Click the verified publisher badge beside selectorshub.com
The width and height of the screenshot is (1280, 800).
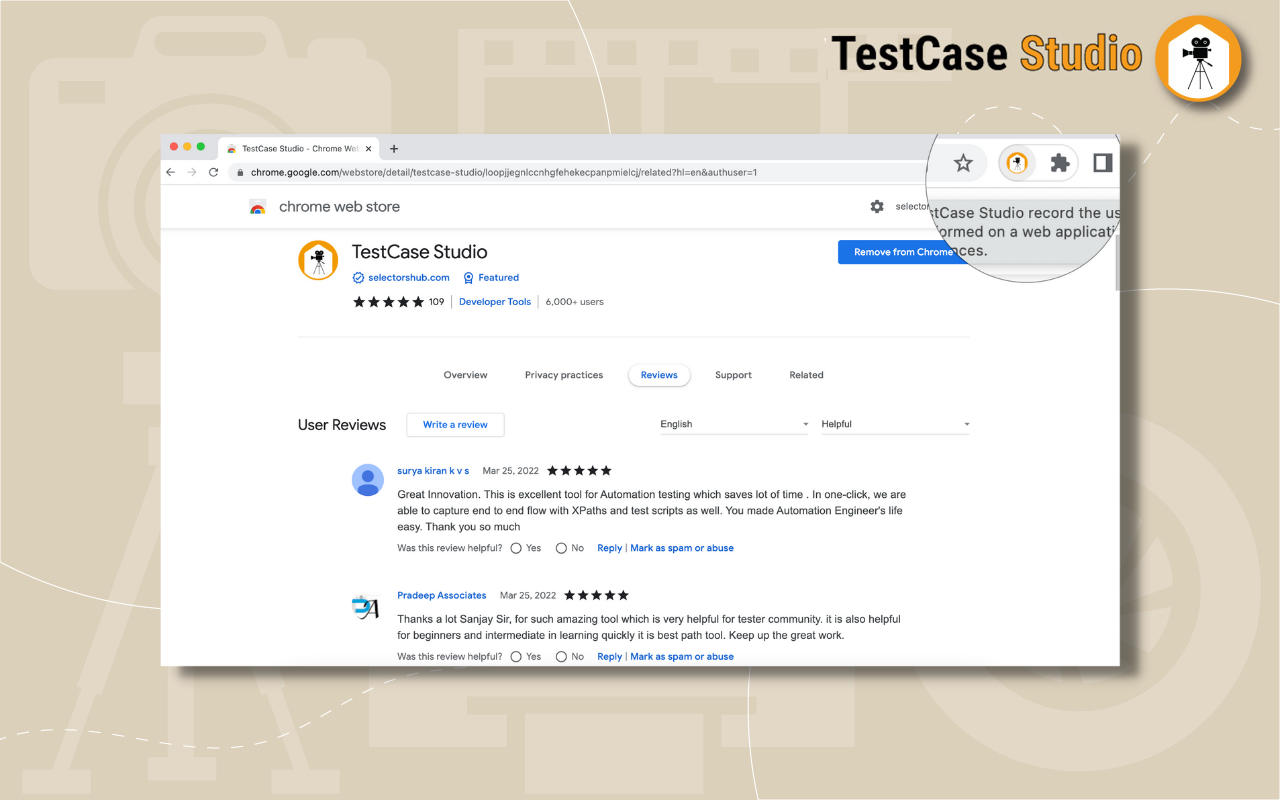356,277
